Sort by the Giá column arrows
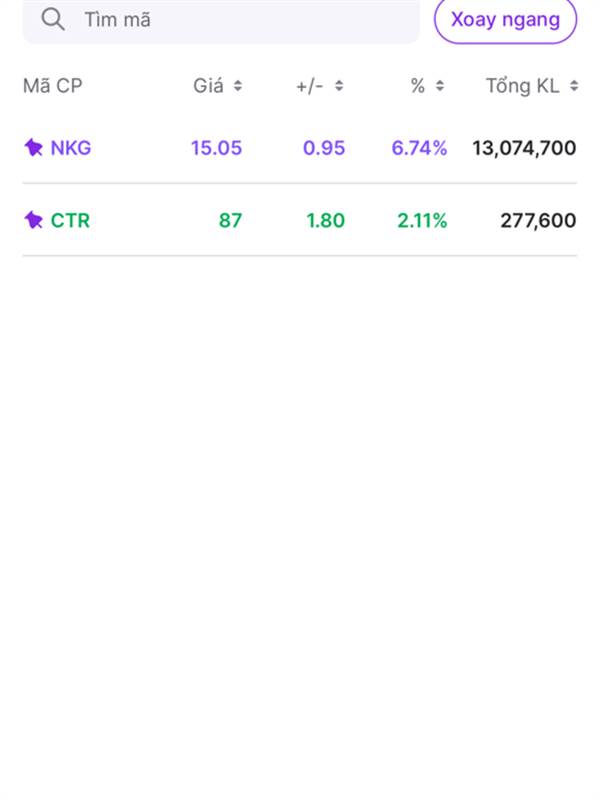Image resolution: width=600 pixels, height=800 pixels. pos(238,86)
